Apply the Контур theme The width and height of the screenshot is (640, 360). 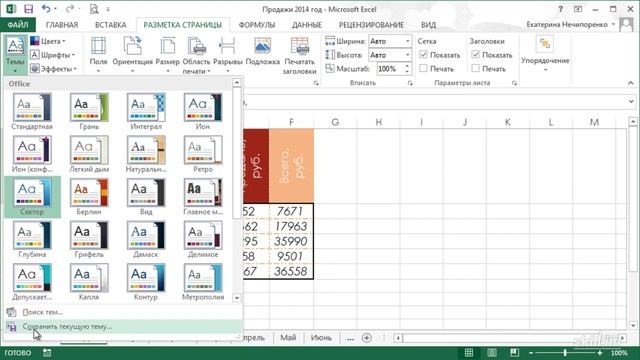point(146,282)
